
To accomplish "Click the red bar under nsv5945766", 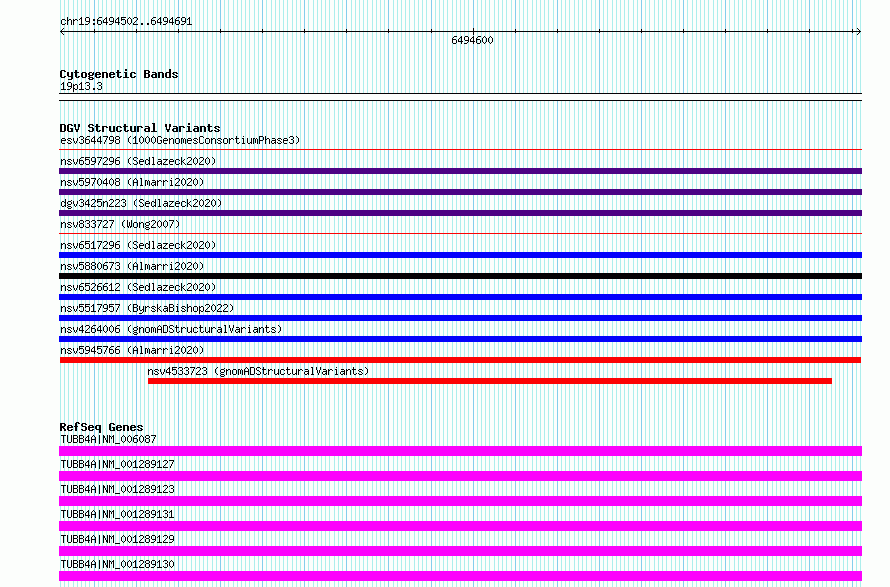I will click(x=460, y=360).
